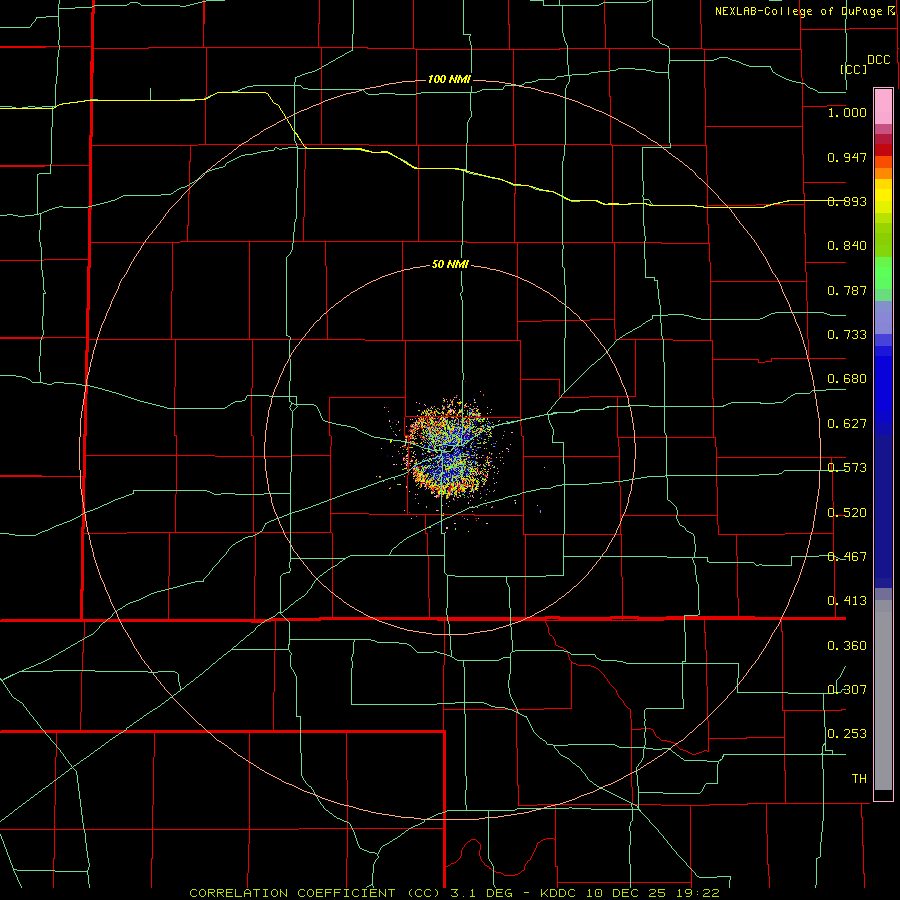This screenshot has width=900, height=900.
Task: Click the 0.840 scale value
Action: point(847,246)
